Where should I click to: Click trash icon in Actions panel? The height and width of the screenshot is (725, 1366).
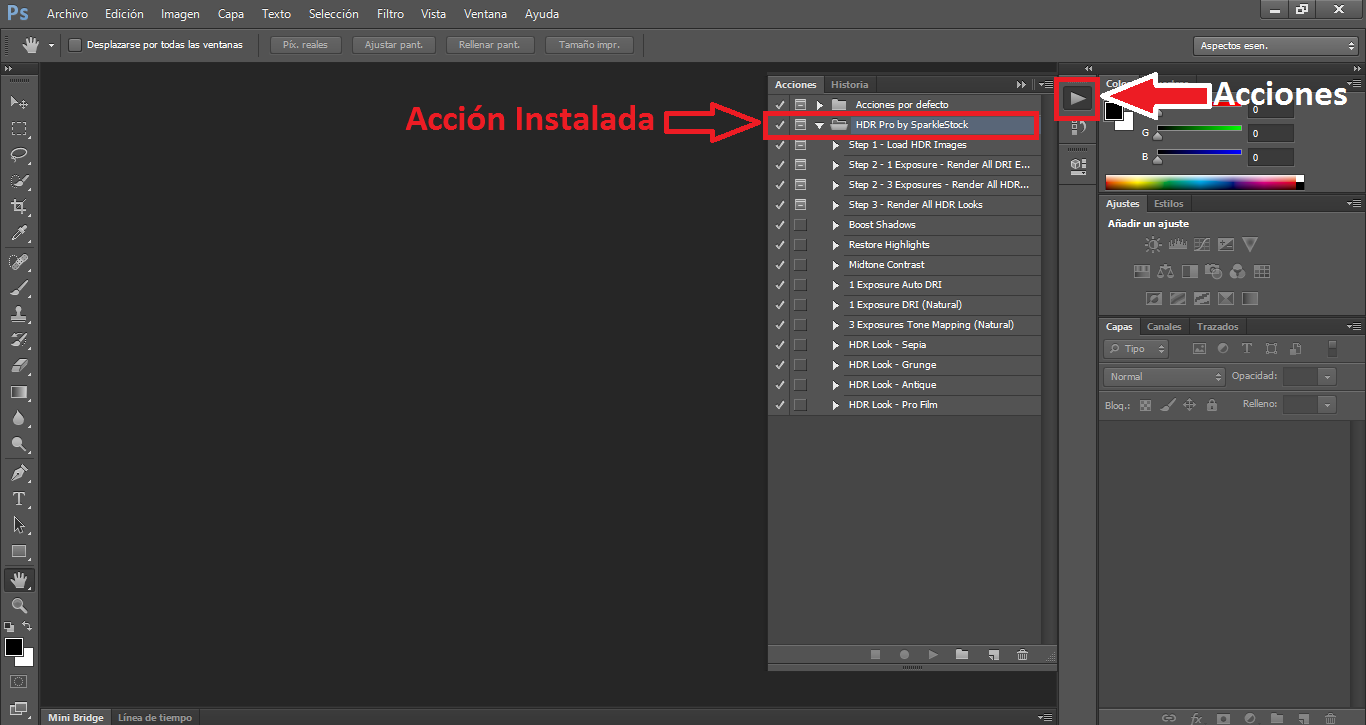1022,654
